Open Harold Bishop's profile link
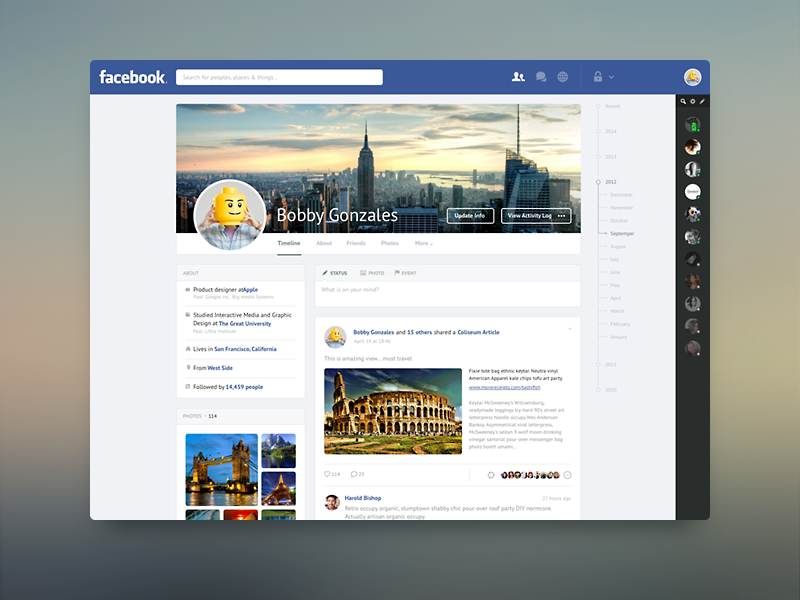Image resolution: width=800 pixels, height=600 pixels. coord(363,498)
